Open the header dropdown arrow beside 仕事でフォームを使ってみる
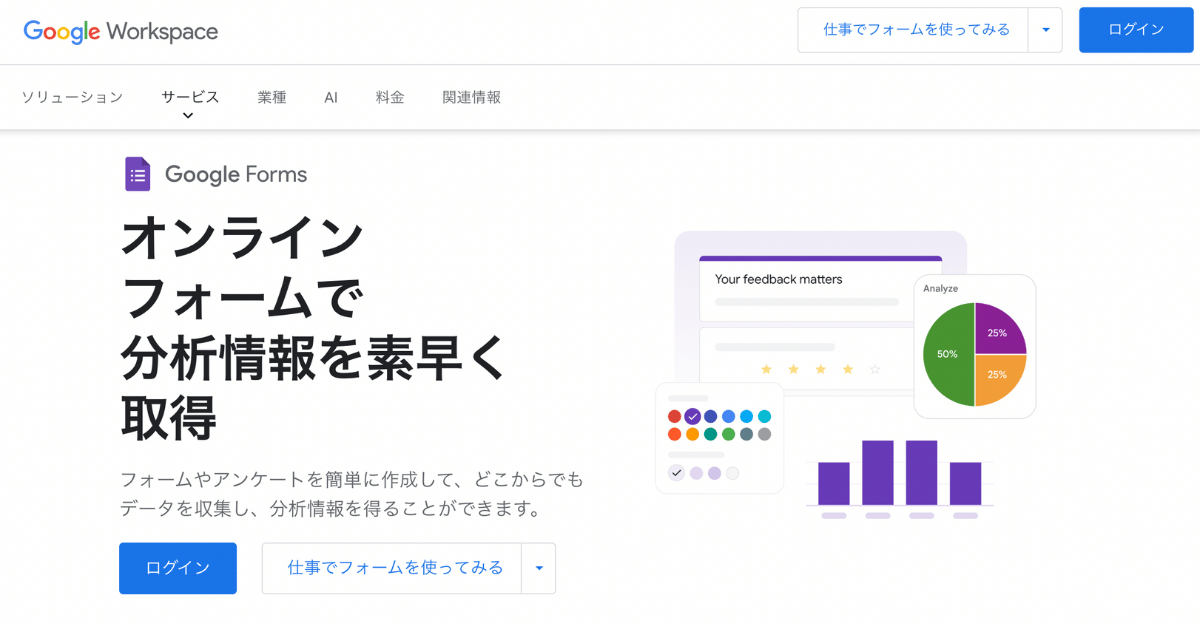Image resolution: width=1200 pixels, height=630 pixels. pyautogui.click(x=1046, y=30)
